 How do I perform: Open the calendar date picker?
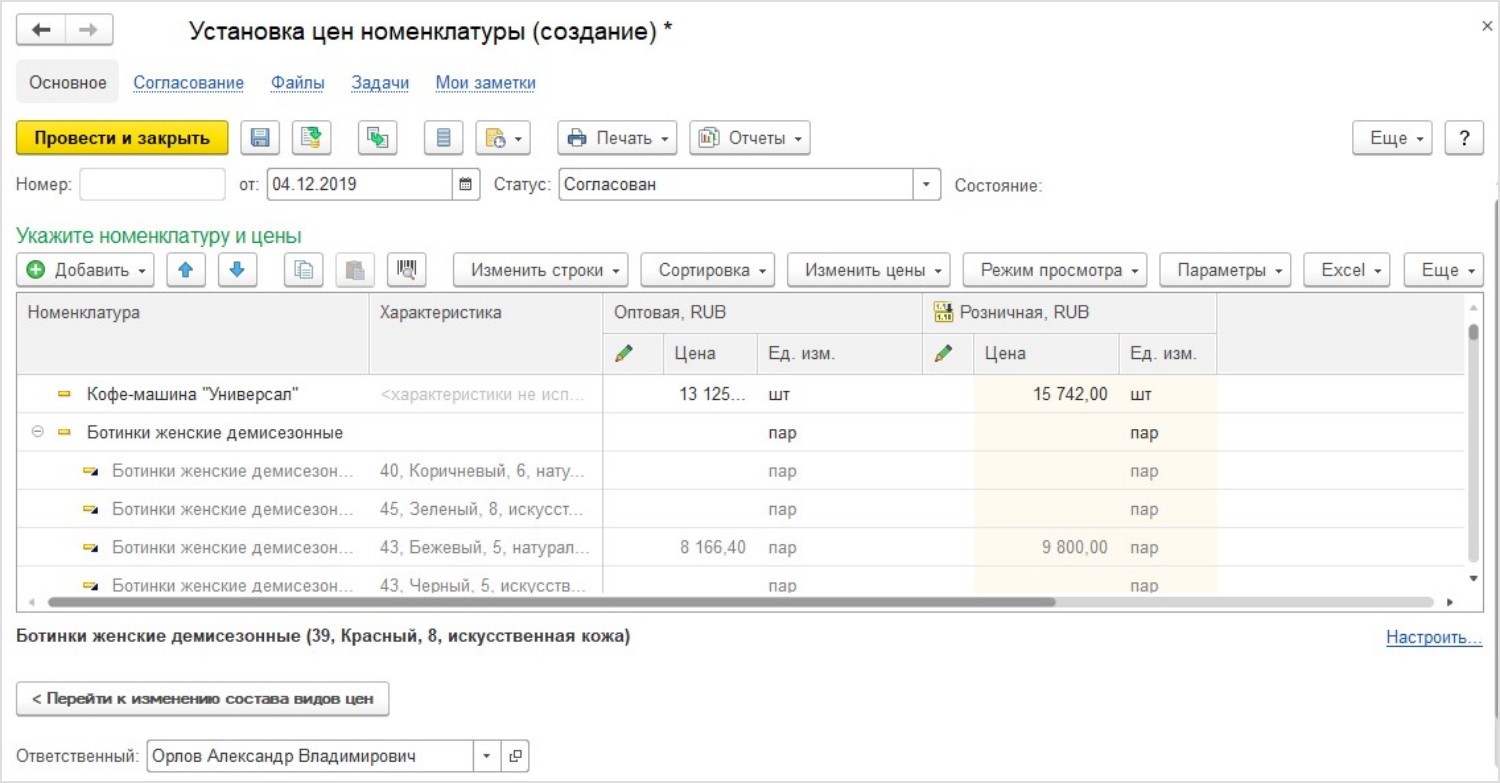coord(465,185)
